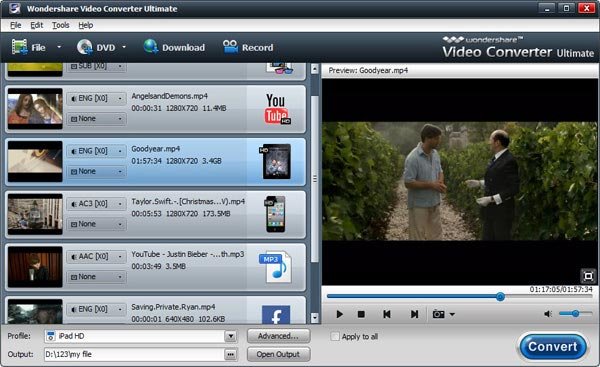Select the Saving.Private.Ryan.mp4 thumbnail
This screenshot has width=600, height=367.
click(35, 312)
